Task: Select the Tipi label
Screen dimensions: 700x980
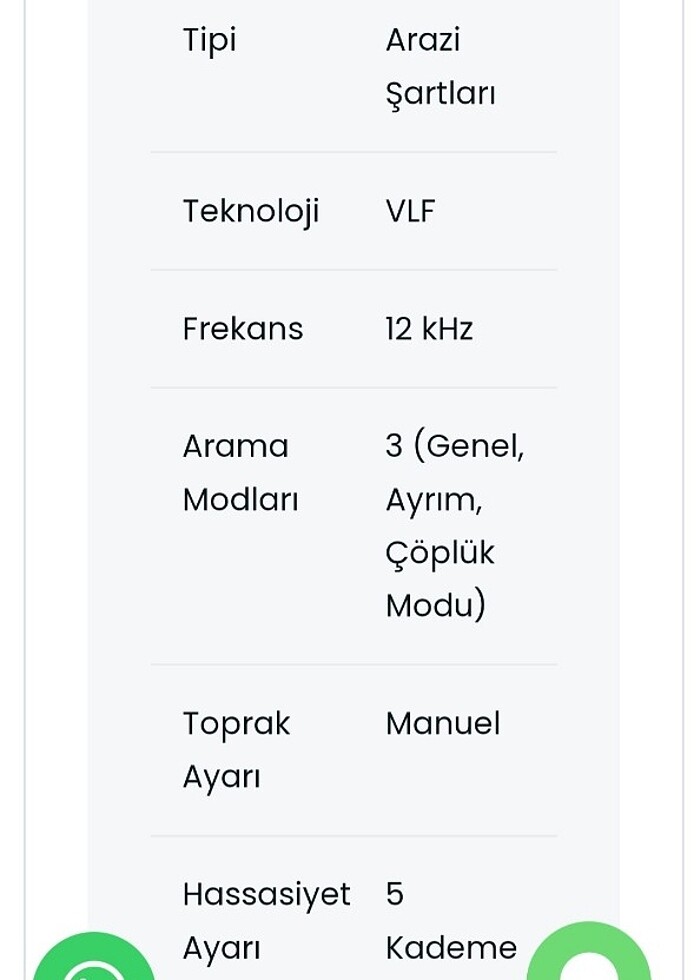Action: [209, 40]
